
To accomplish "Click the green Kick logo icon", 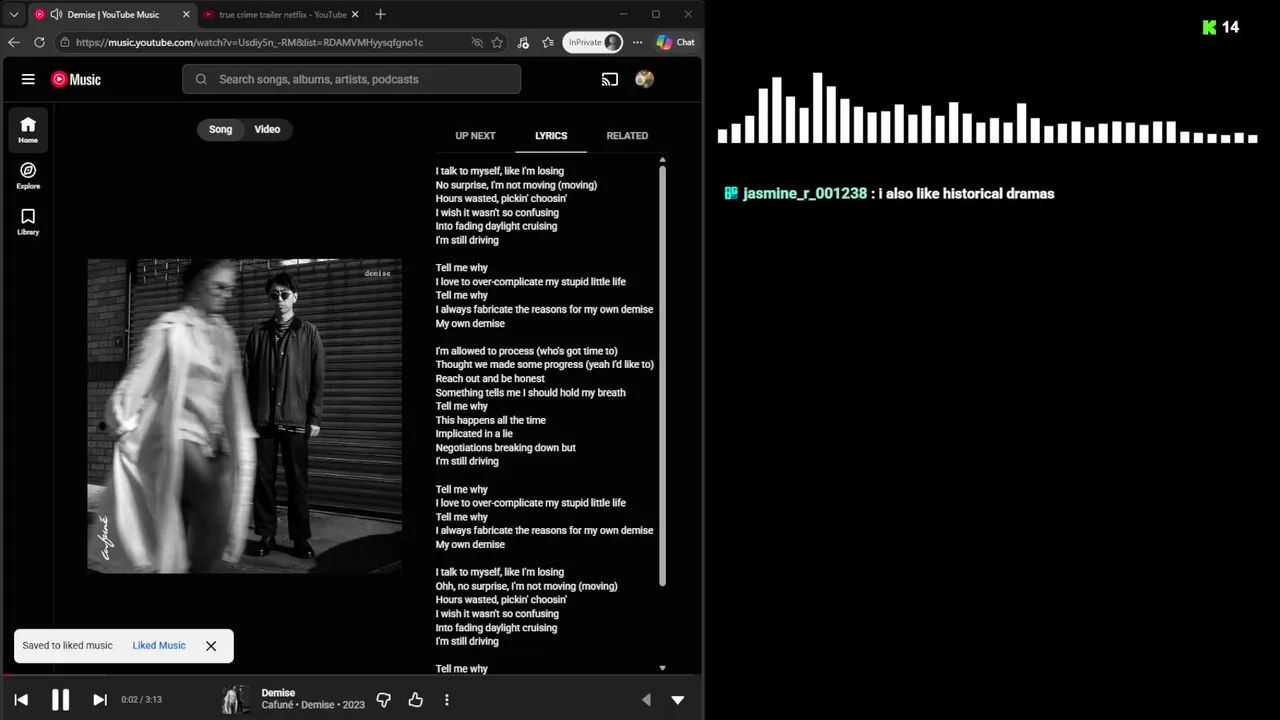I will (x=1209, y=27).
